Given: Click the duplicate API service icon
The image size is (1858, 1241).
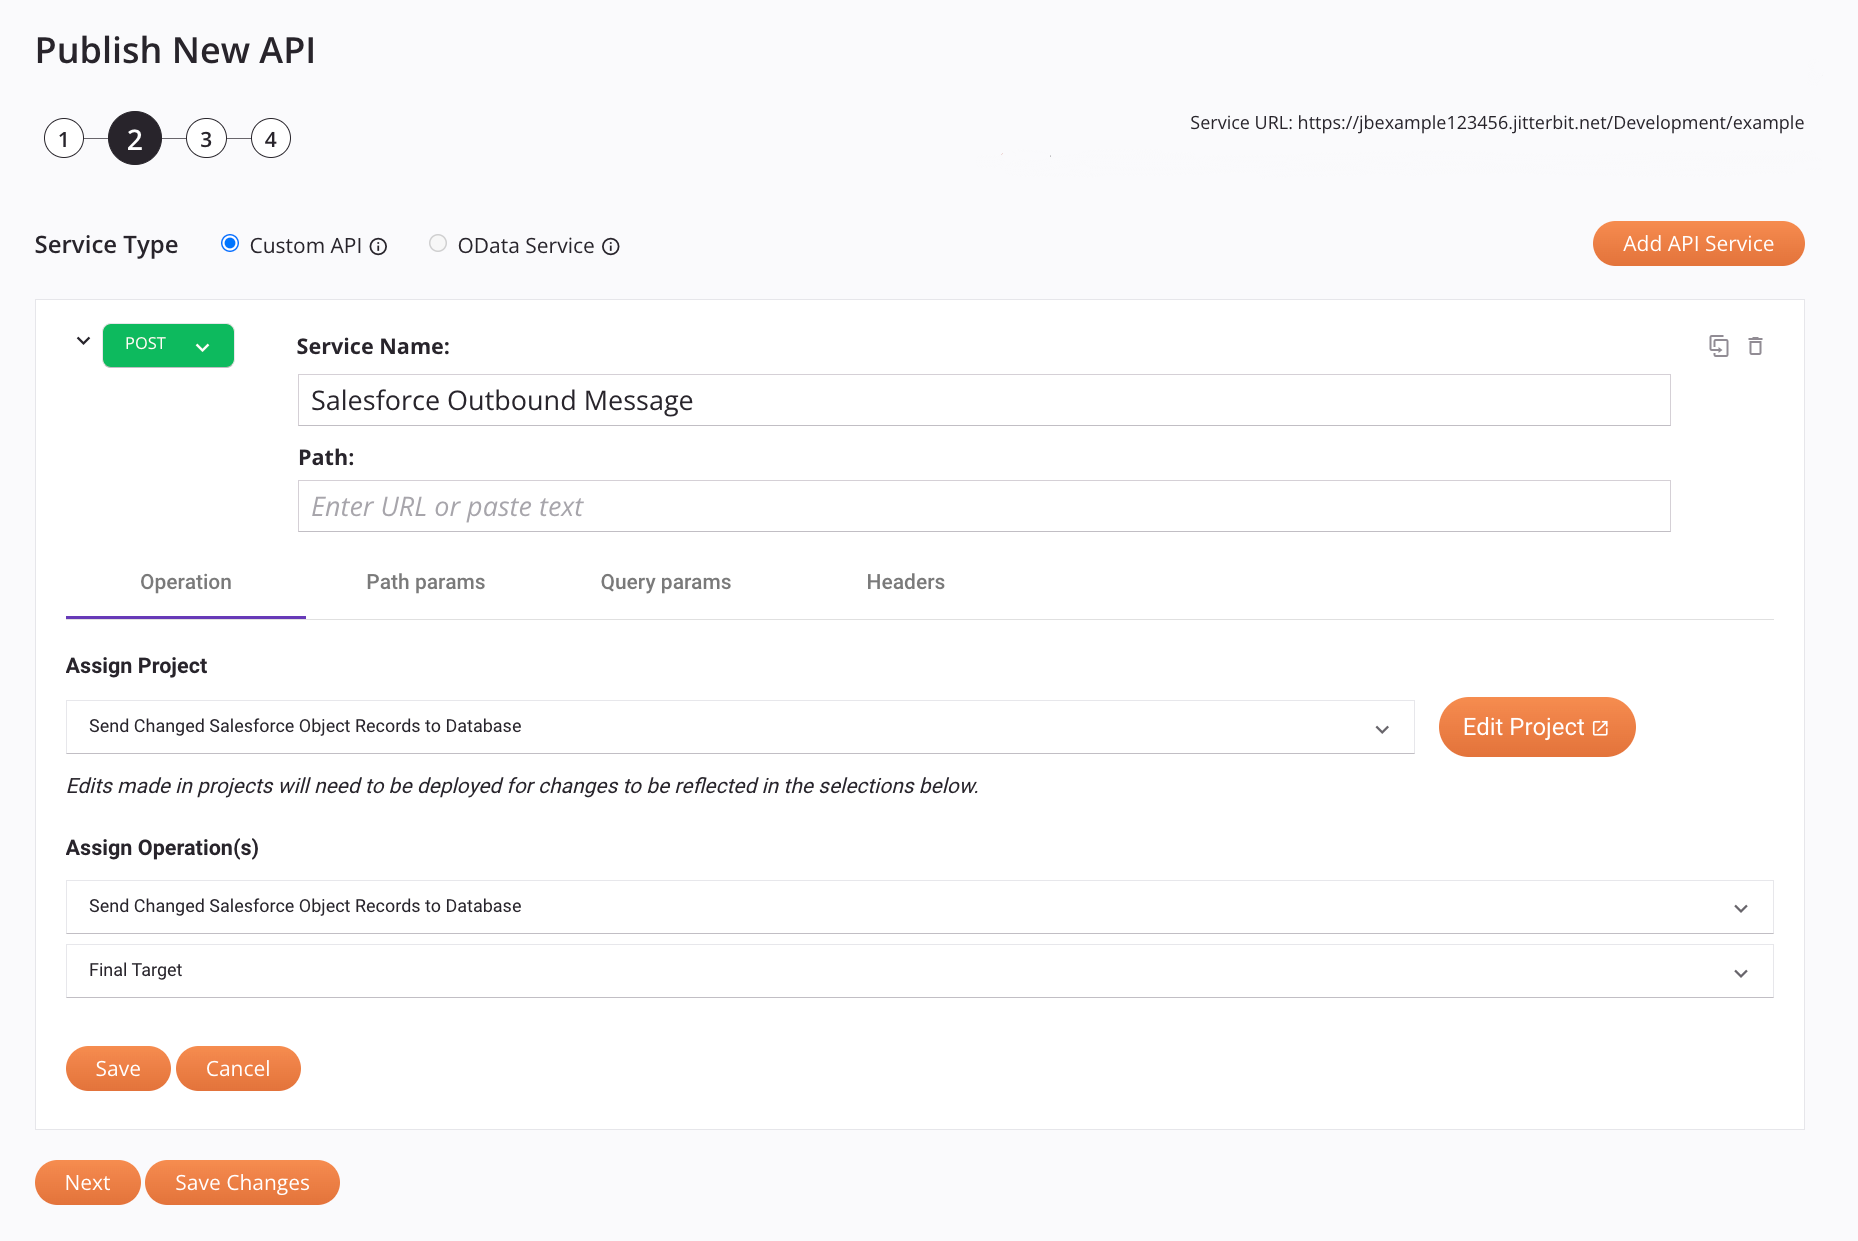Looking at the screenshot, I should pos(1718,346).
